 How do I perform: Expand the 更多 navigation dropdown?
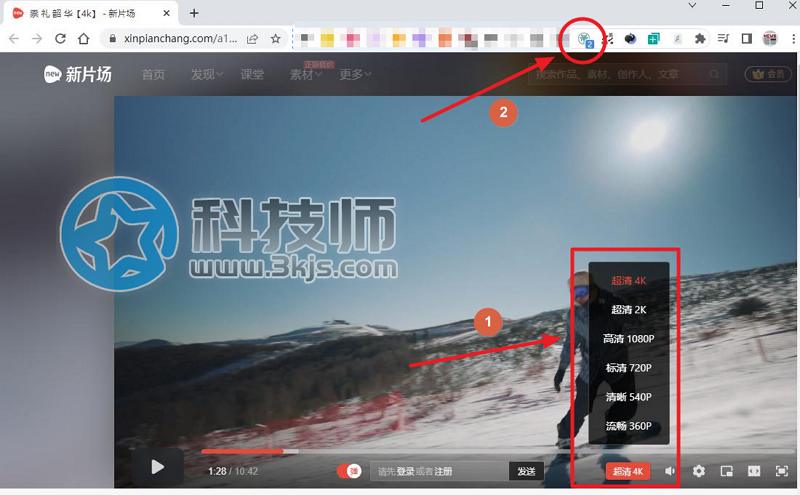tap(355, 75)
